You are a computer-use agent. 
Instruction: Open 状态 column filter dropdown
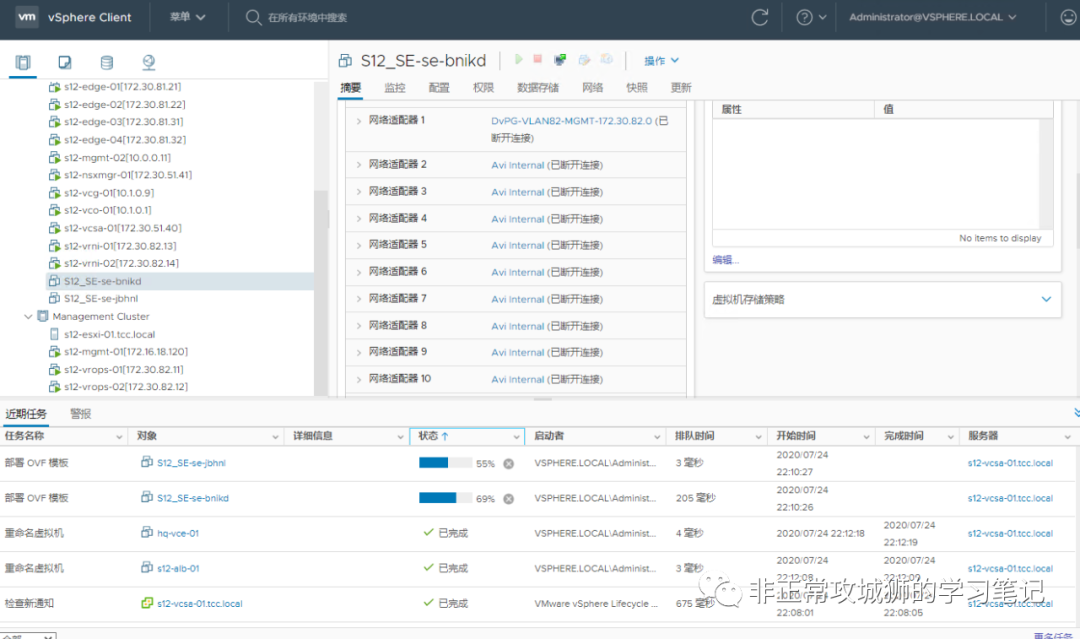pyautogui.click(x=517, y=437)
